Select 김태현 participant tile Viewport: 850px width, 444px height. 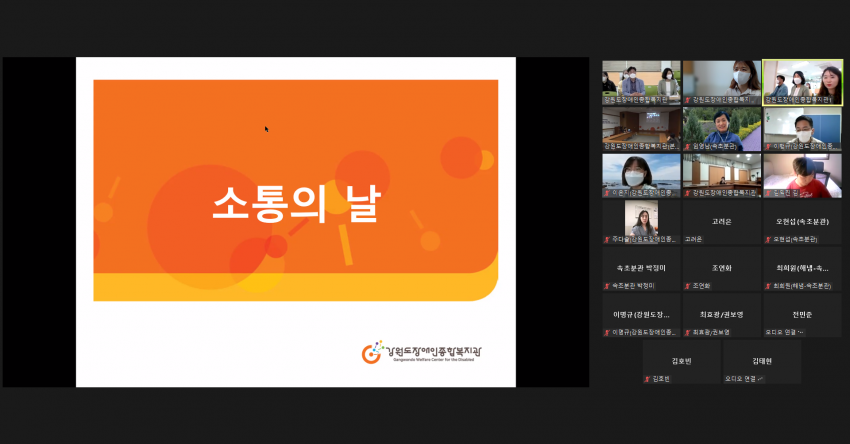click(x=762, y=362)
